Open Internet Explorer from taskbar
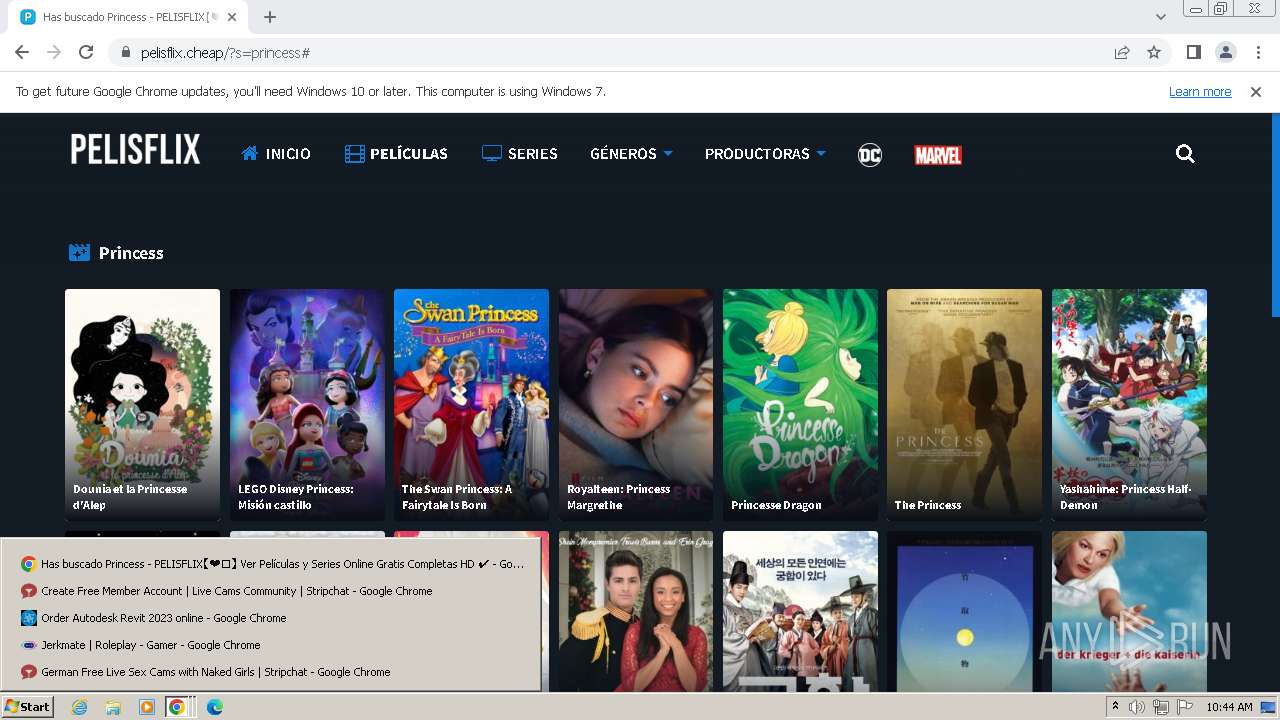1280x720 pixels. pos(79,707)
